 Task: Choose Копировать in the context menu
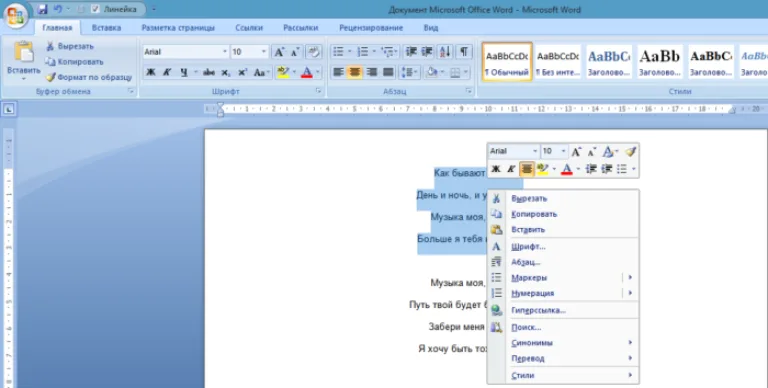(563, 214)
